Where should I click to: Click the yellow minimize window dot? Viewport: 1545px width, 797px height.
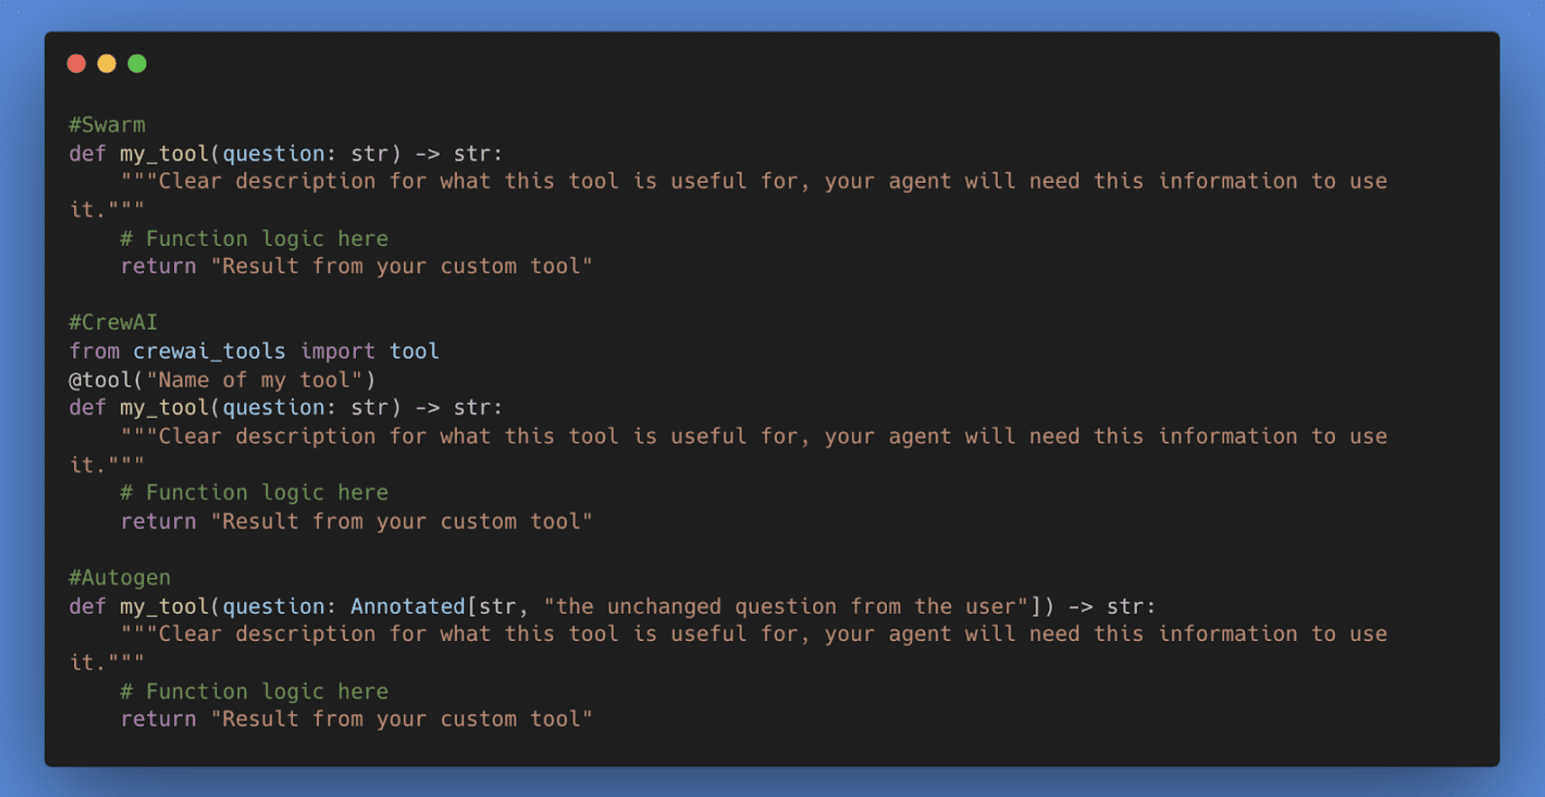point(107,64)
